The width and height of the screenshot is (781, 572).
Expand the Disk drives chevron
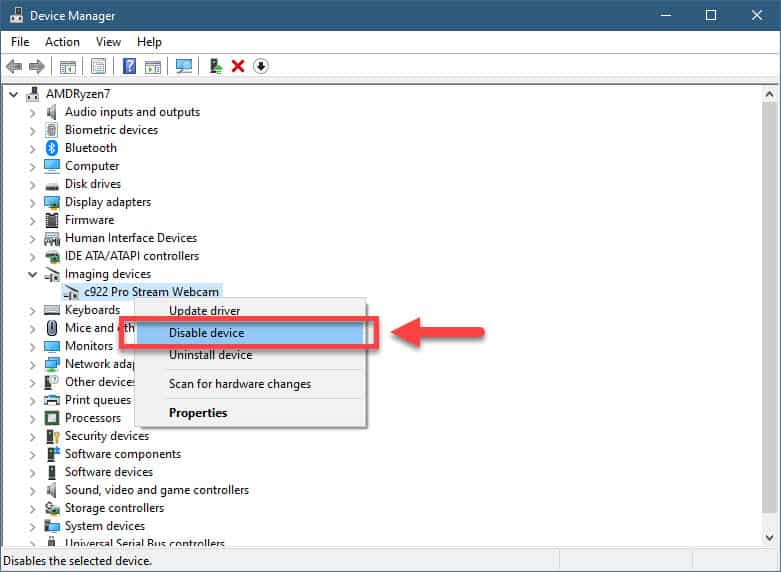tap(32, 184)
